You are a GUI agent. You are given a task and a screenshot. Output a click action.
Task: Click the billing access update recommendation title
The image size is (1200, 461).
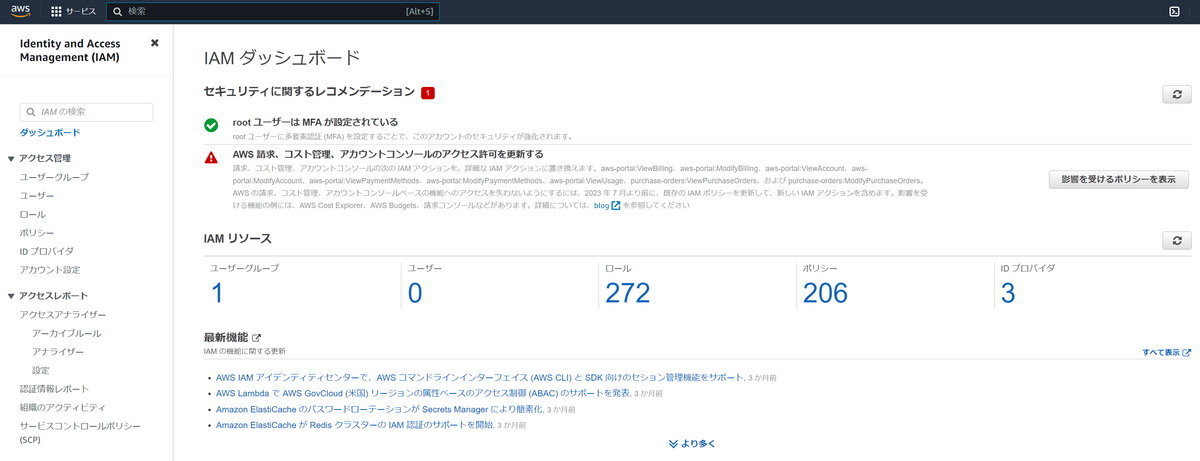(388, 154)
